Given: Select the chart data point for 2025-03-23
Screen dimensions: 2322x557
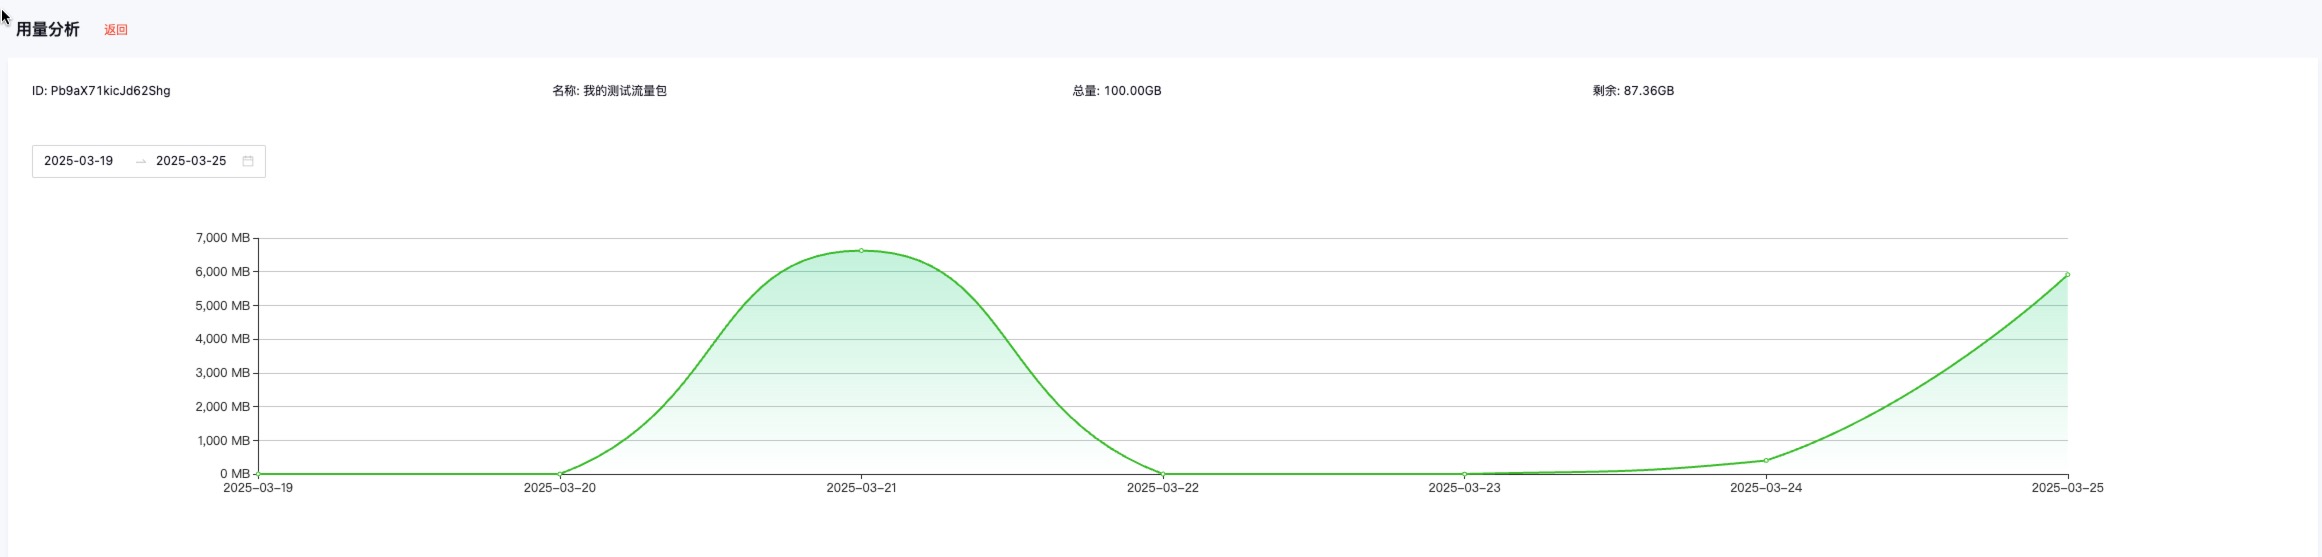Looking at the screenshot, I should tap(1464, 474).
